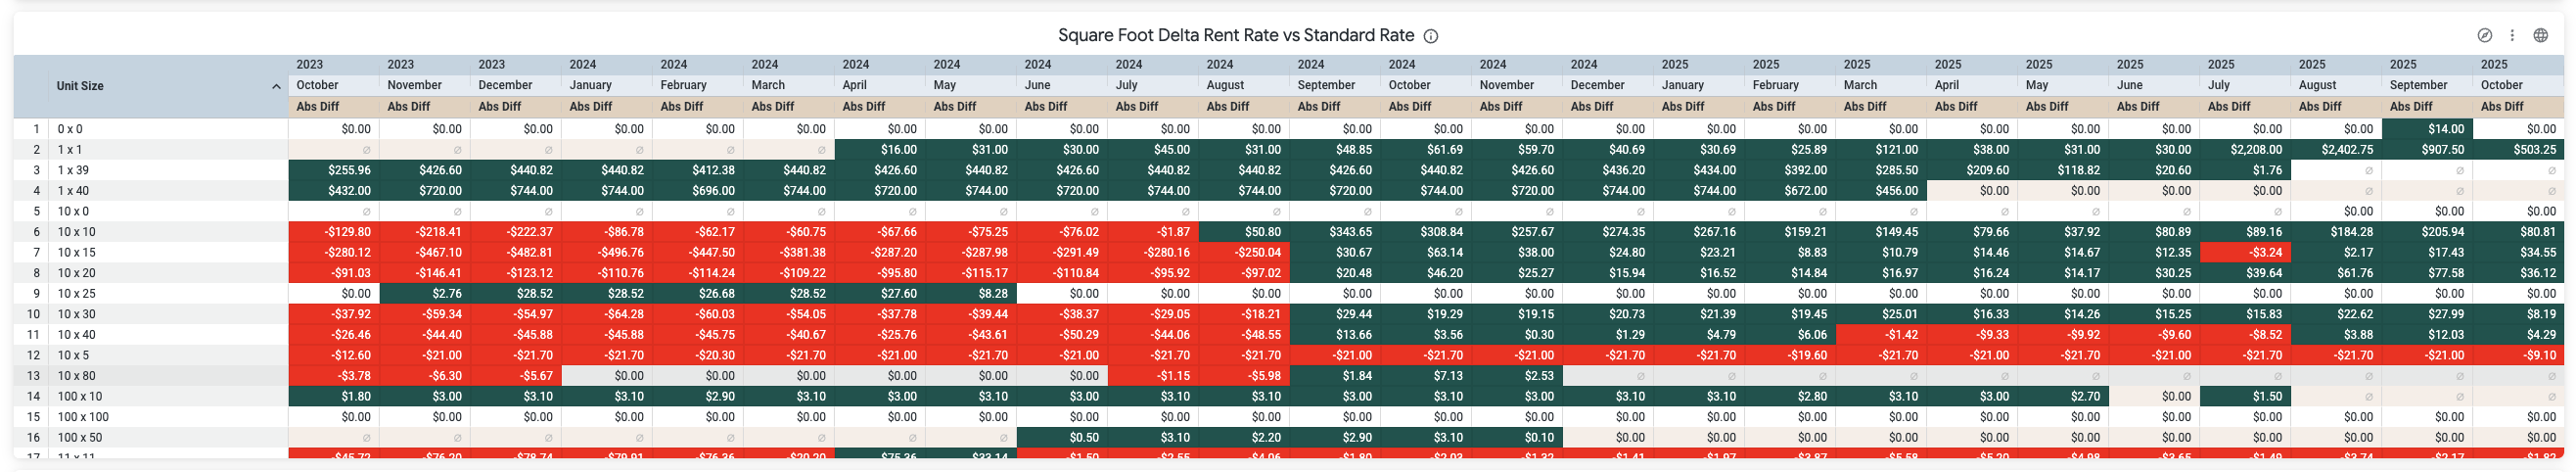Click the 10 x 10 unit size row label
This screenshot has width=2576, height=472.
tap(76, 232)
